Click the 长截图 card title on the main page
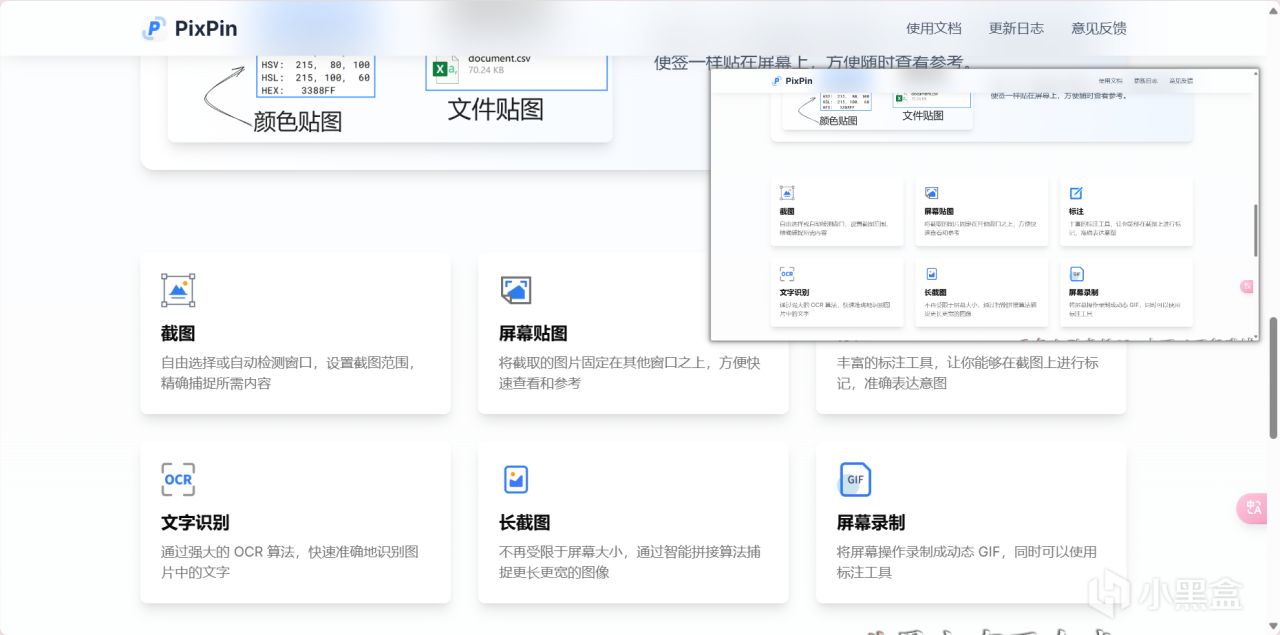Viewport: 1280px width, 635px height. coord(525,523)
